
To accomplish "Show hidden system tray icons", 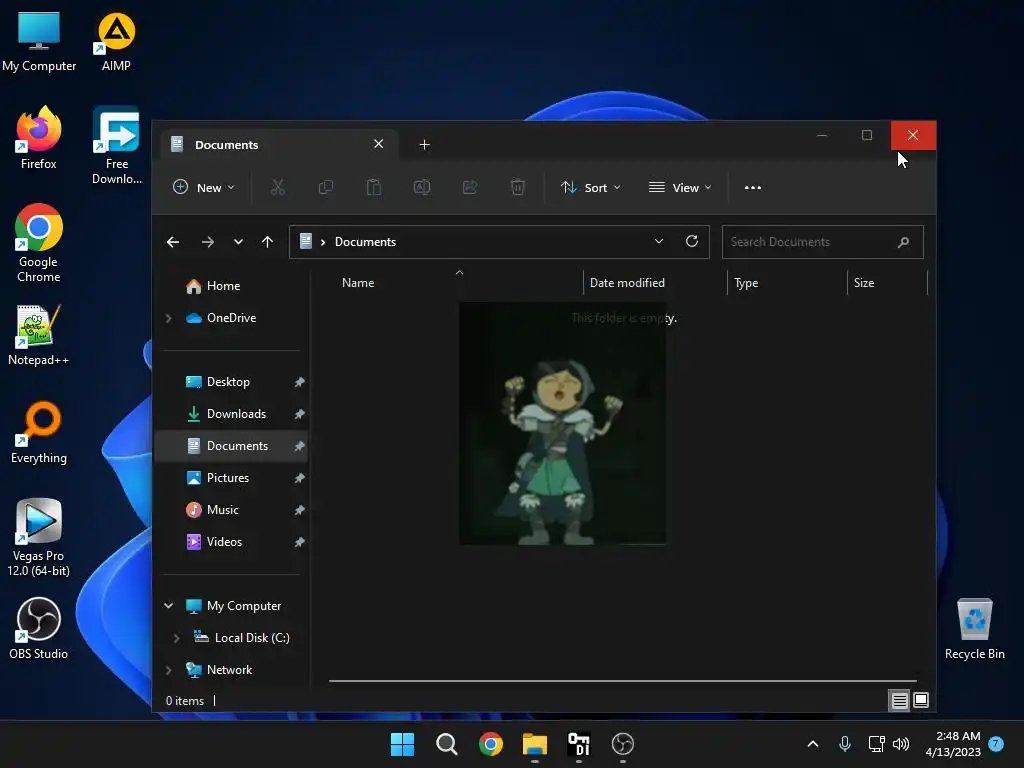I will (813, 744).
